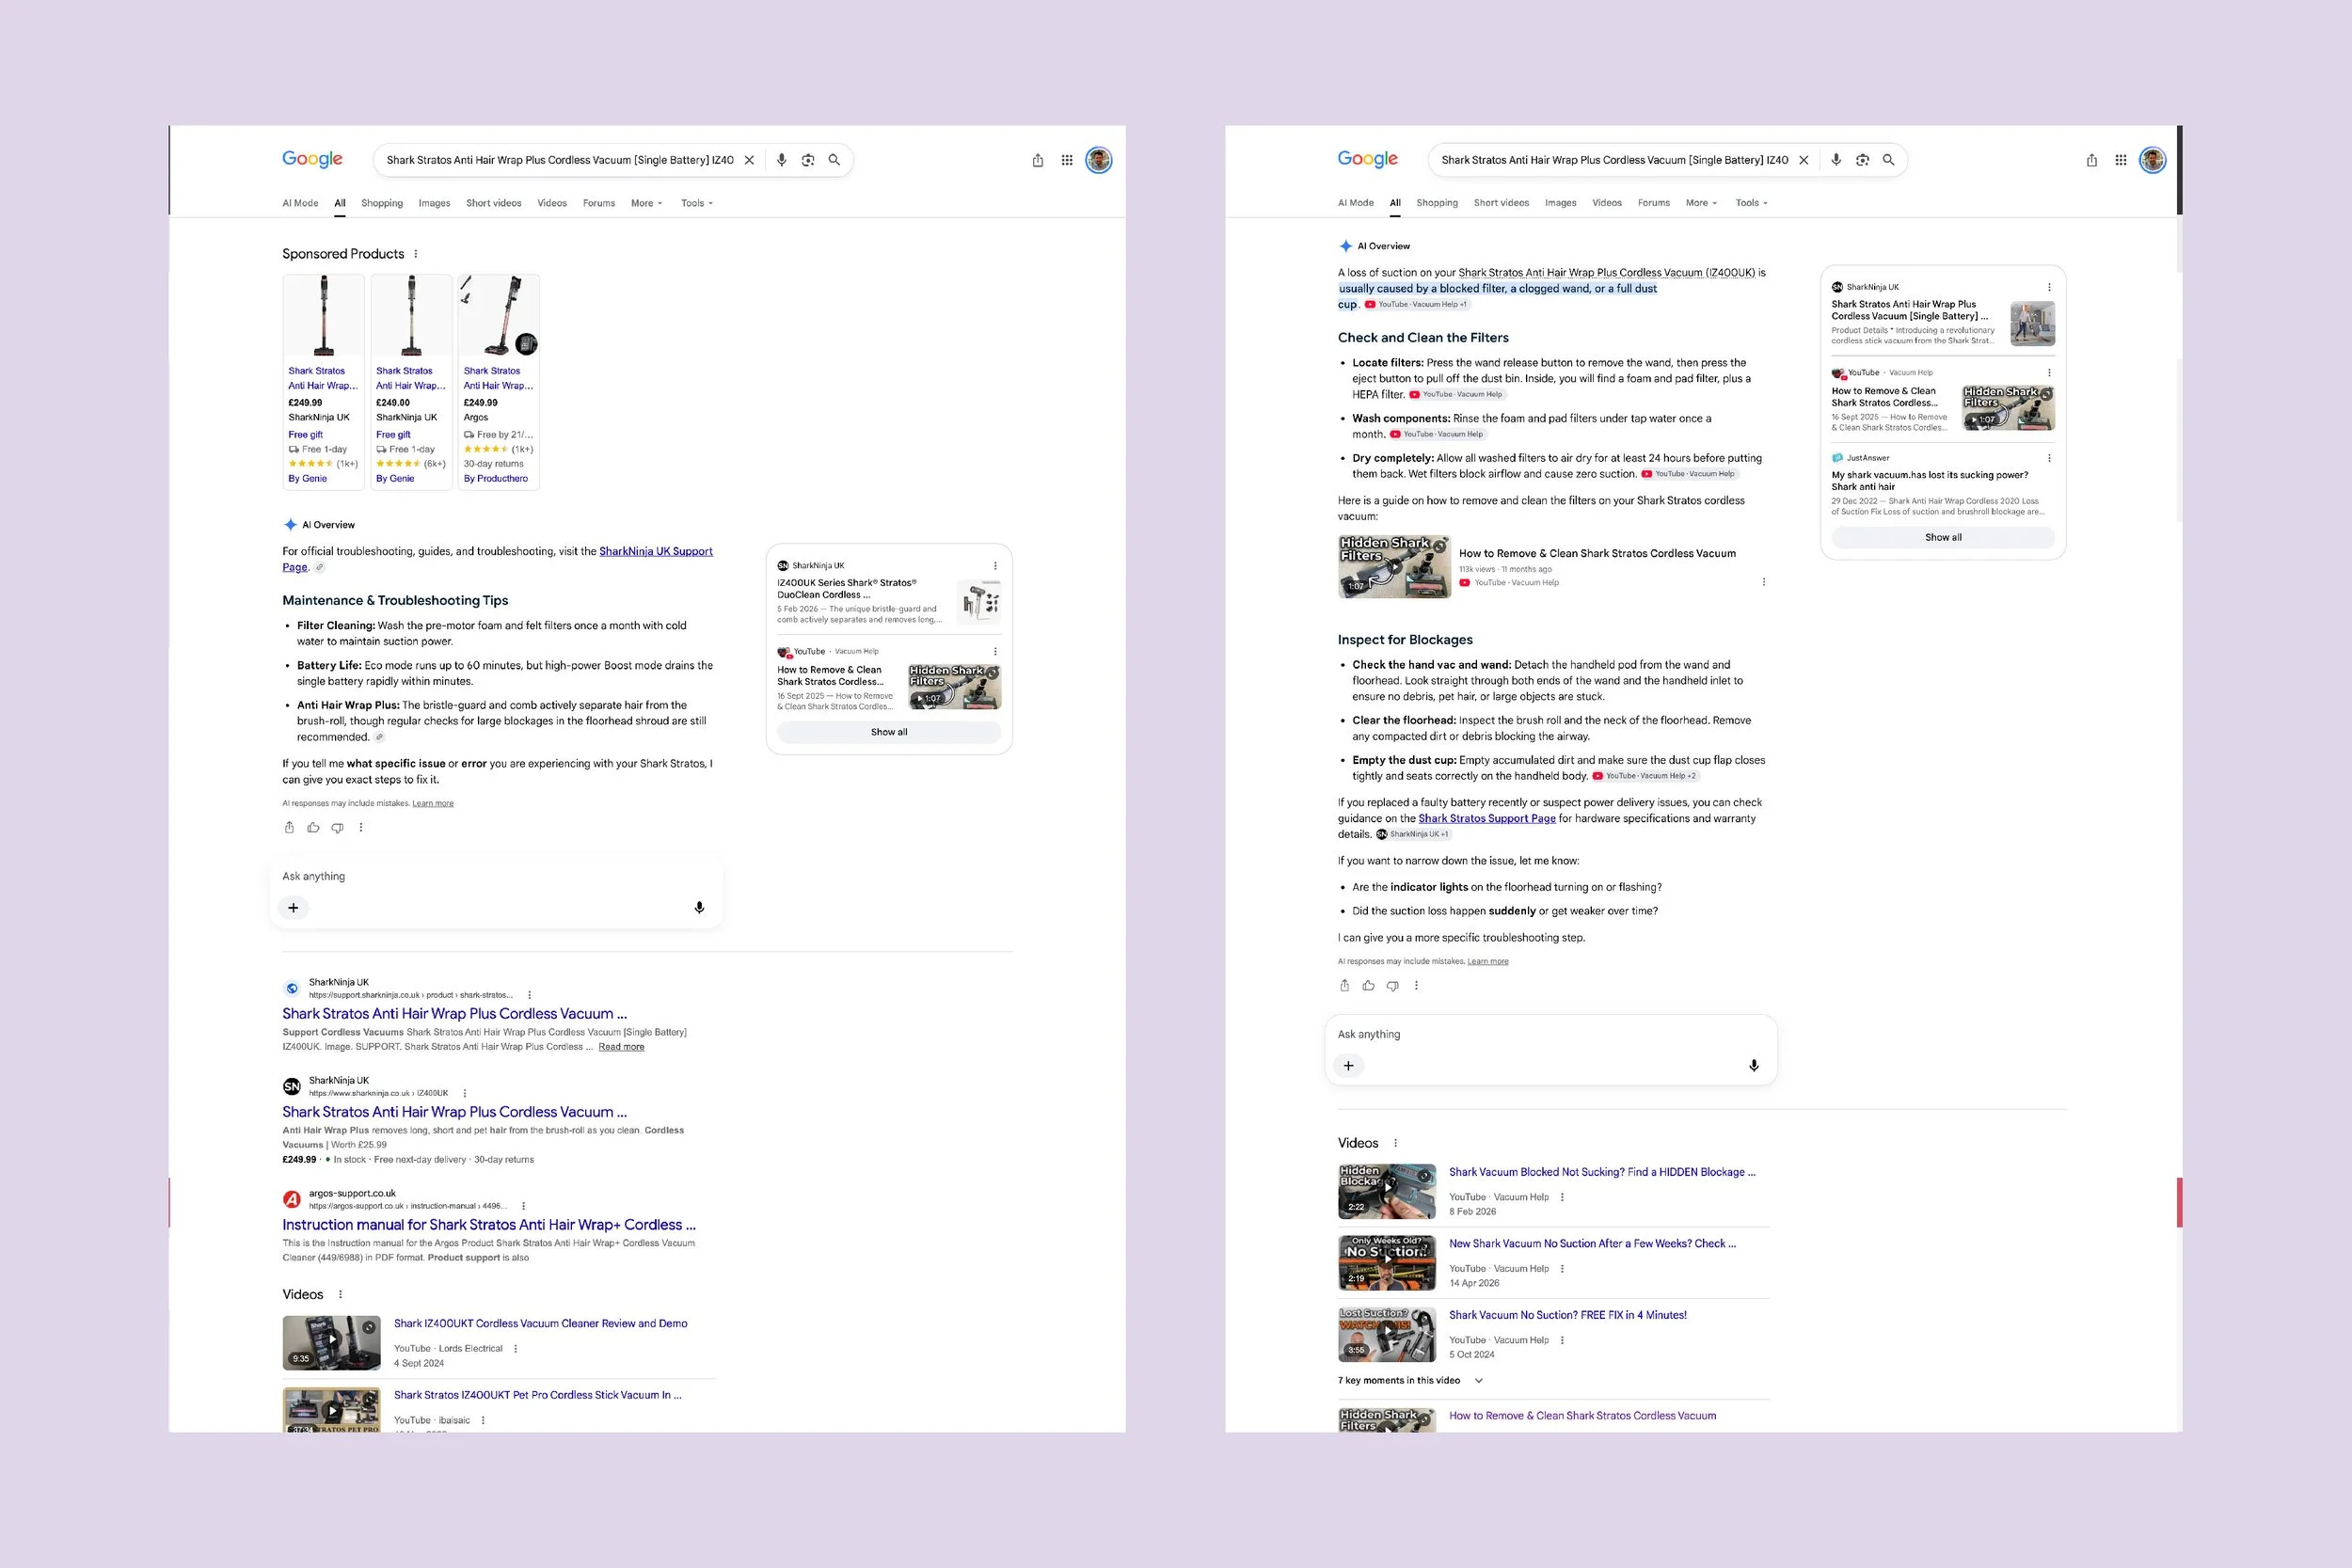Open the three-dot menu on the JustAnswer source card
Screen dimensions: 2352x1568
[2049, 459]
